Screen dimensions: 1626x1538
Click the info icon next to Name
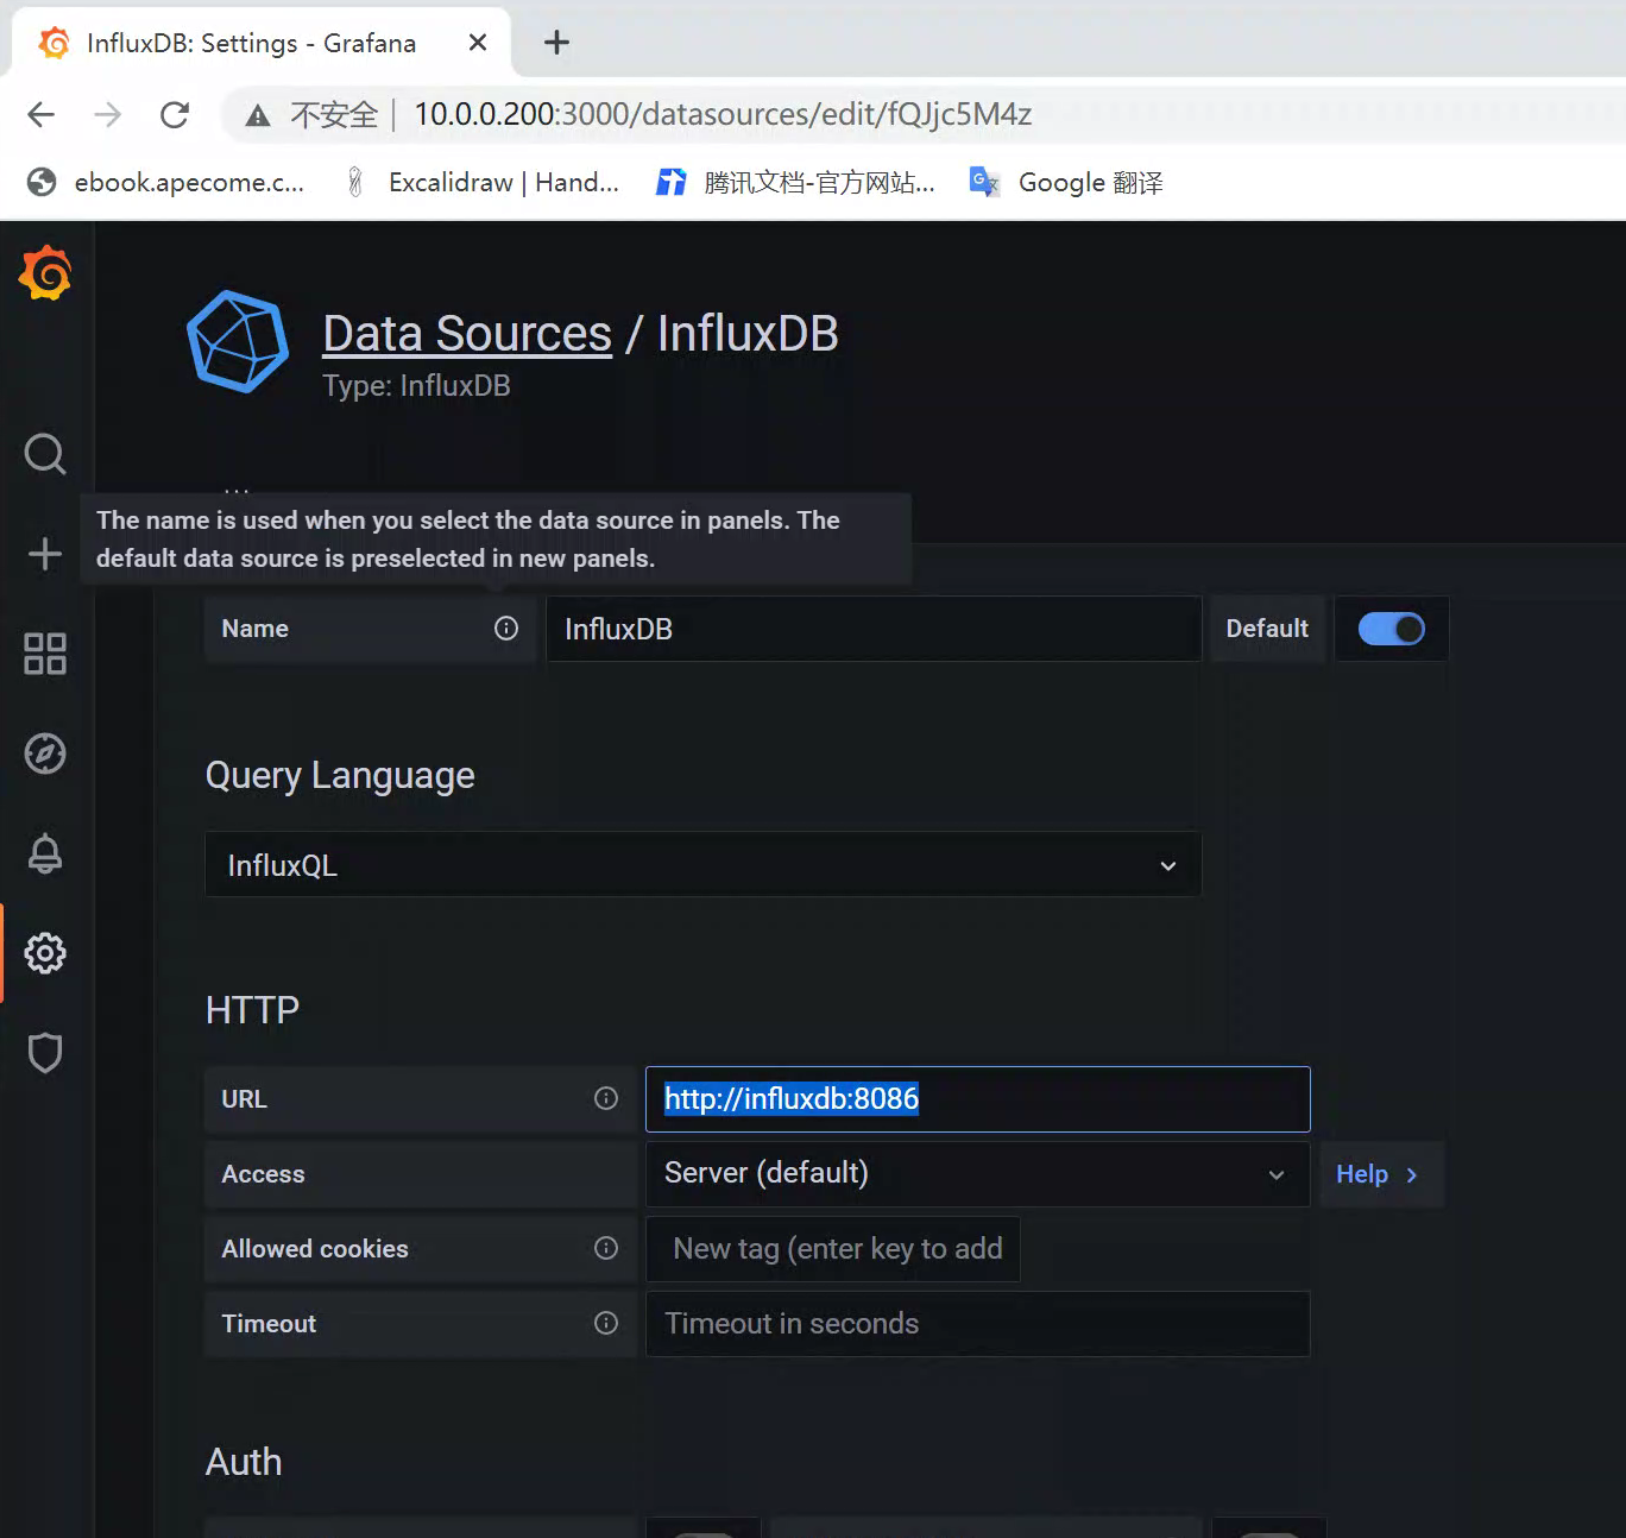pyautogui.click(x=506, y=628)
